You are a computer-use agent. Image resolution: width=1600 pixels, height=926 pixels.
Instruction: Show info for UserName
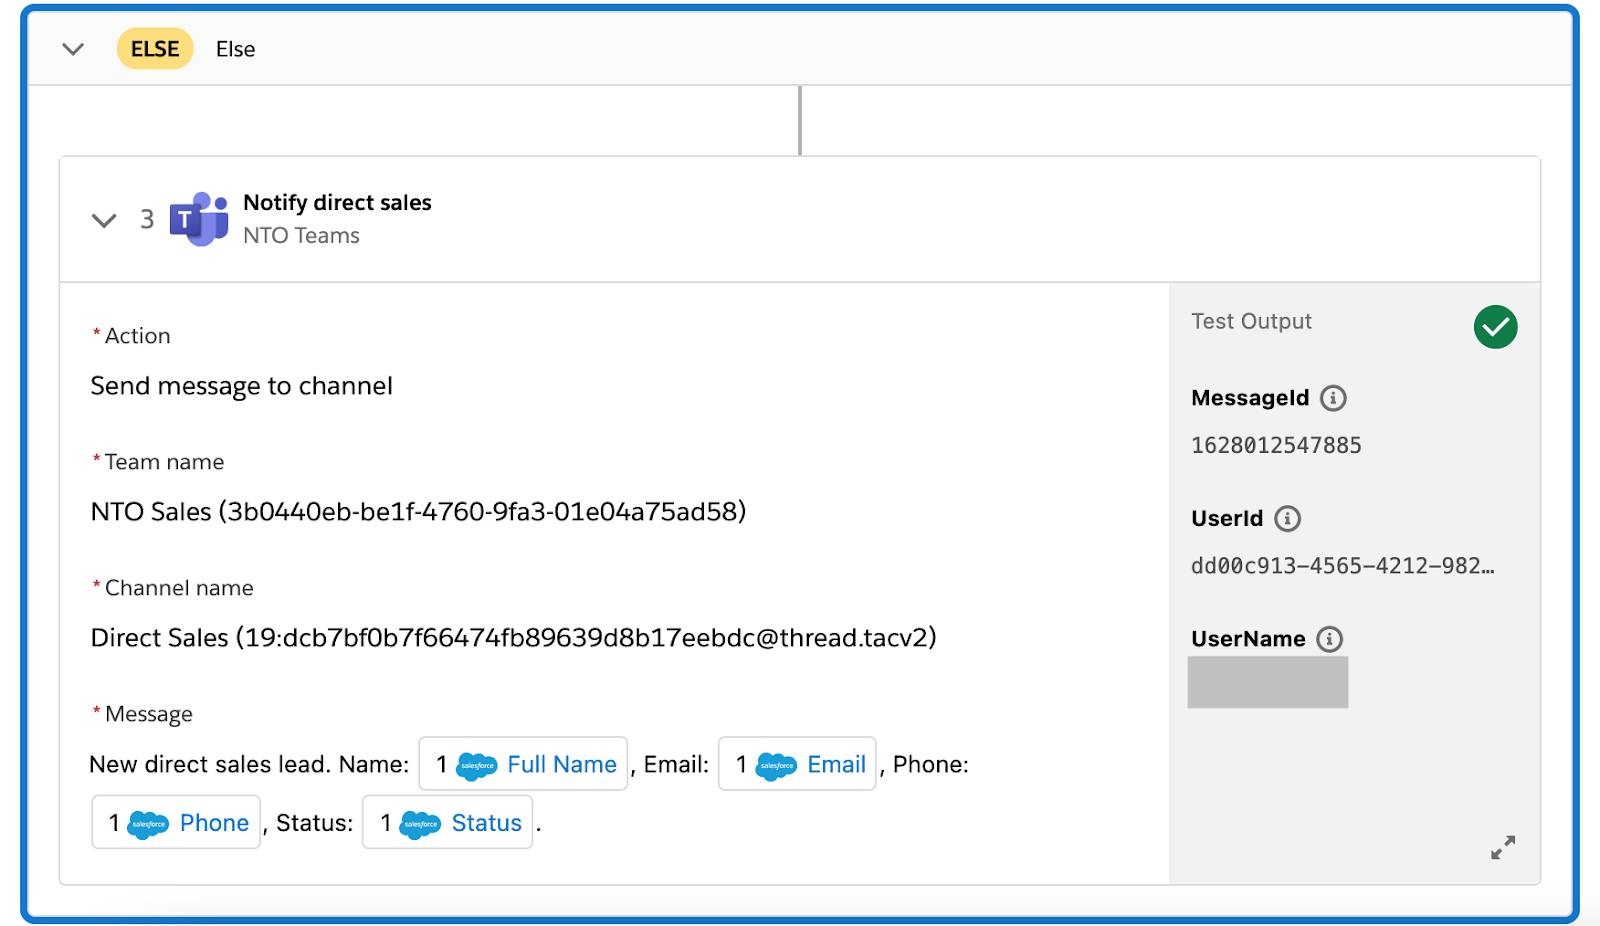[x=1329, y=639]
